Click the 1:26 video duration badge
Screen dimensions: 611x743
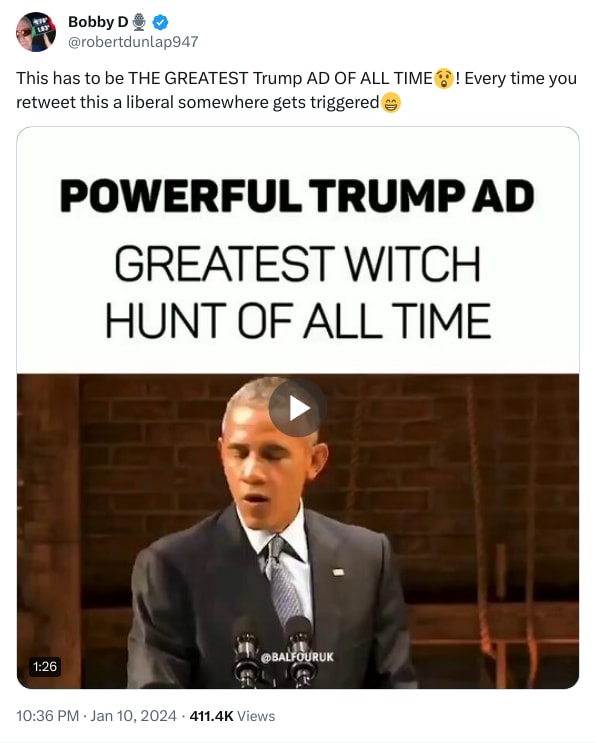point(45,666)
